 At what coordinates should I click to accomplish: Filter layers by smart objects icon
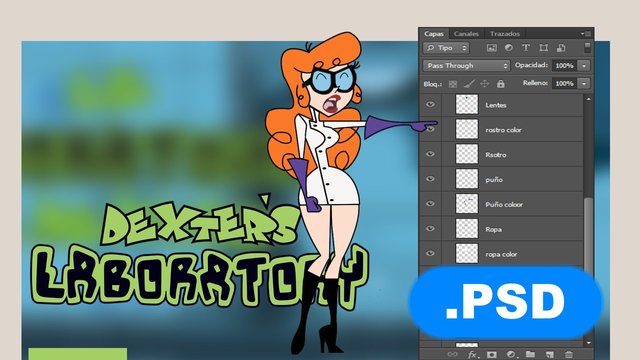[x=561, y=48]
